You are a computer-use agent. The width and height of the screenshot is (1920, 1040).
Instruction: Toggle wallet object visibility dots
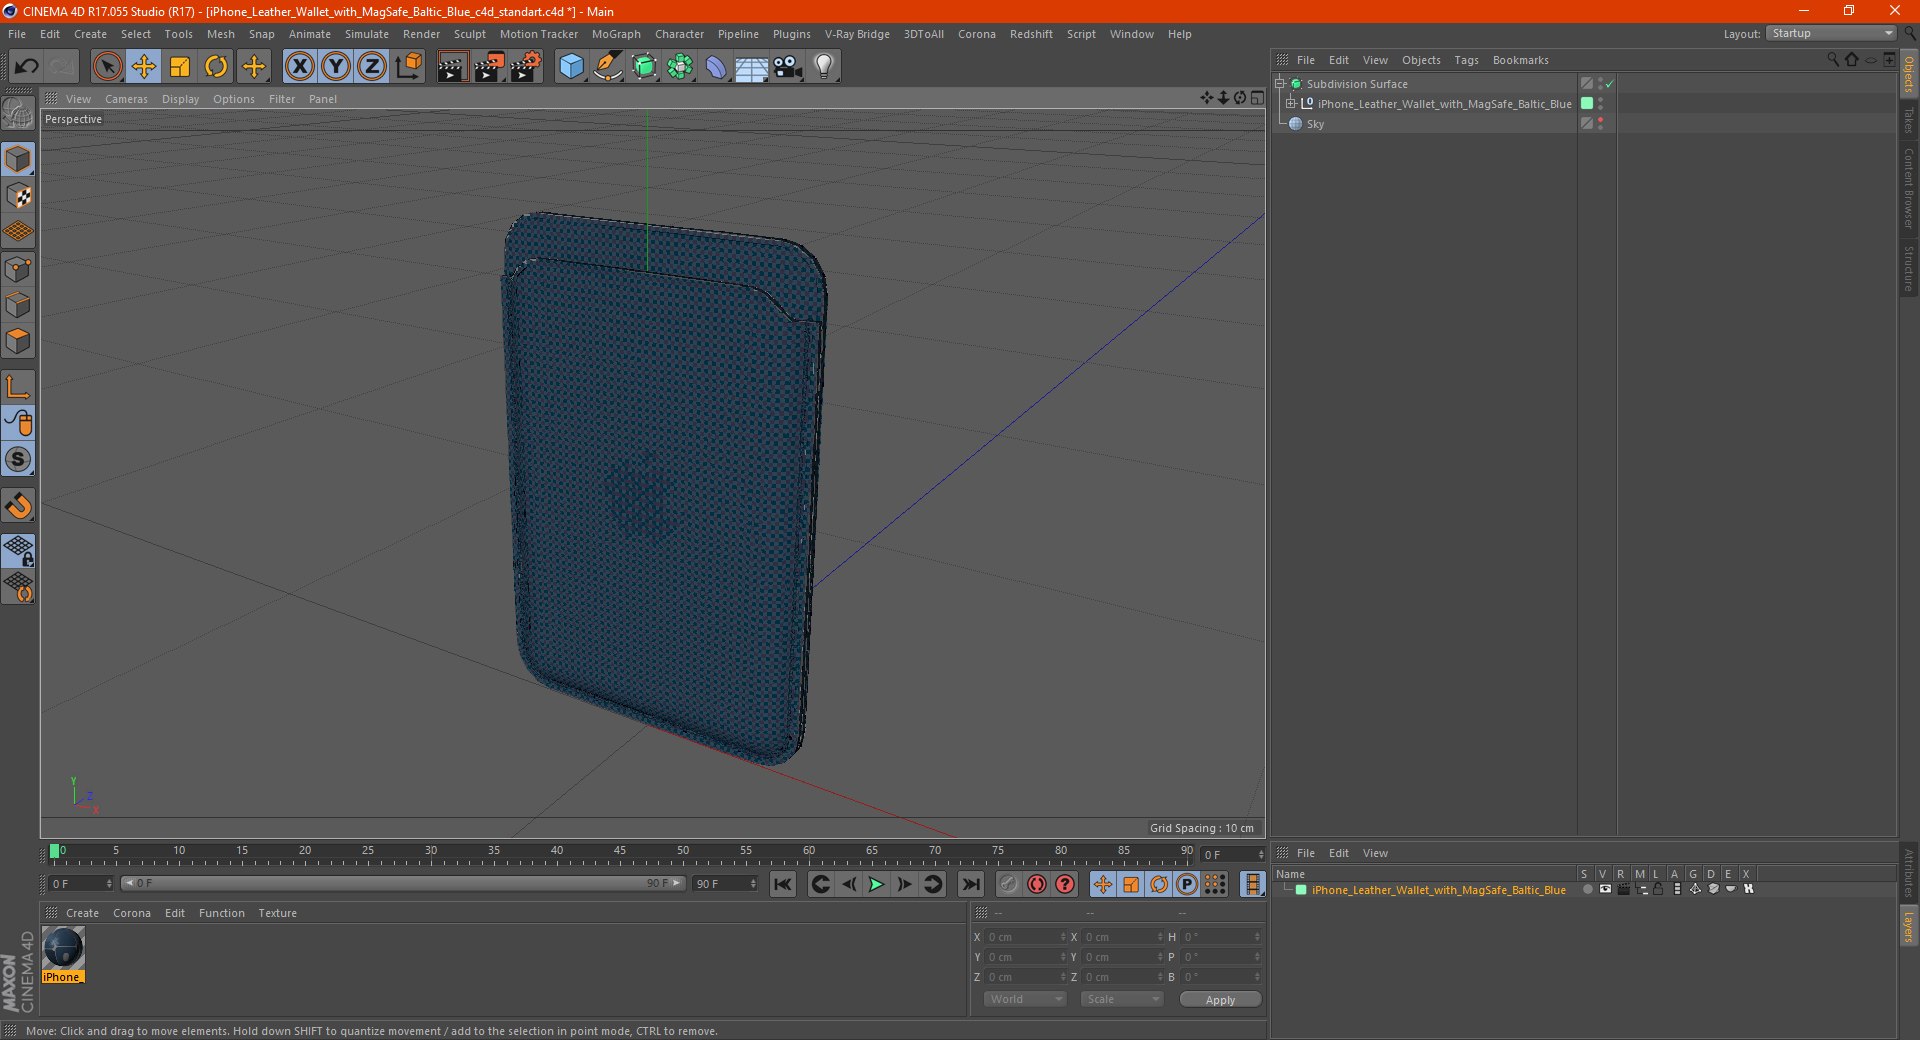[x=1600, y=103]
